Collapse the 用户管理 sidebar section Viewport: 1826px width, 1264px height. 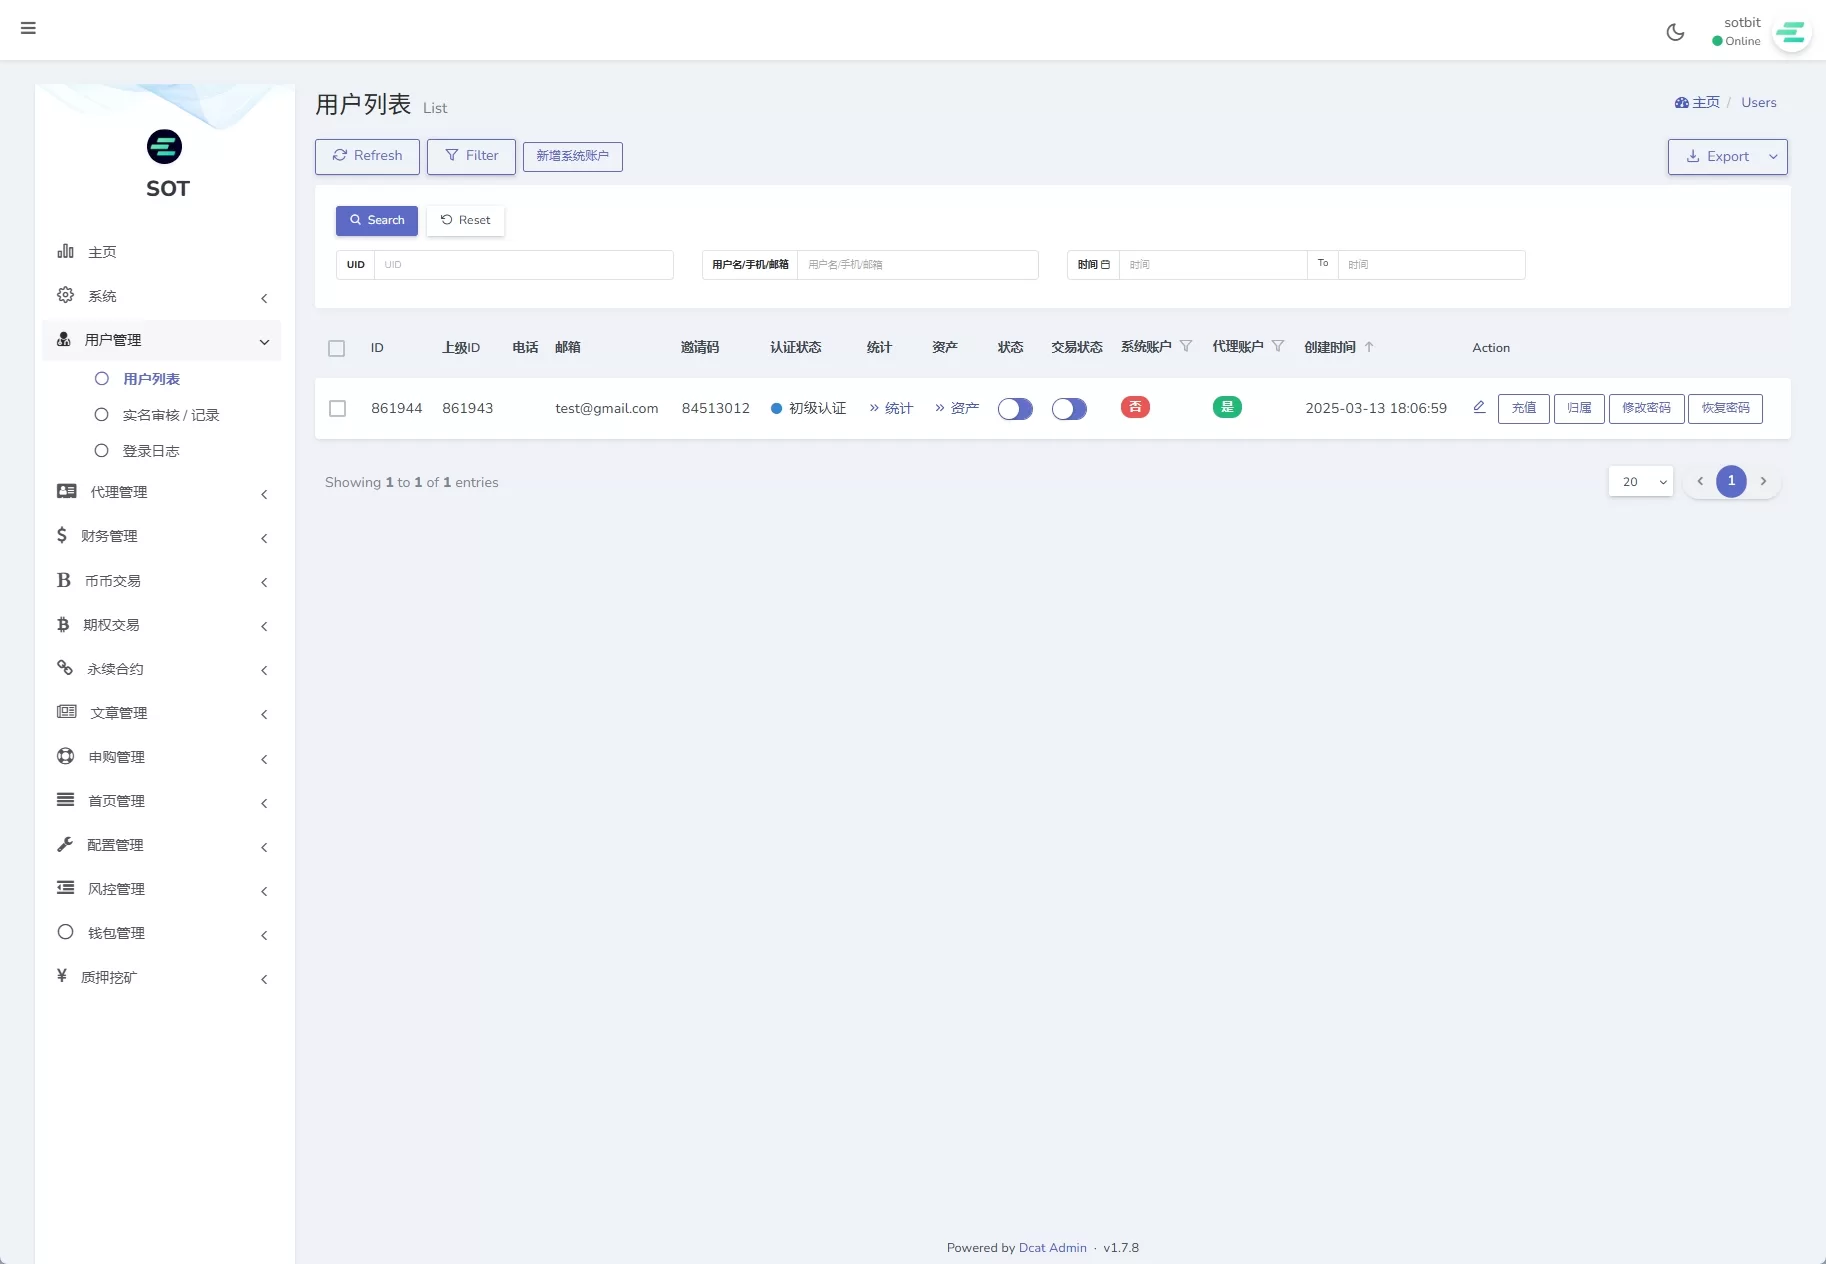coord(264,341)
